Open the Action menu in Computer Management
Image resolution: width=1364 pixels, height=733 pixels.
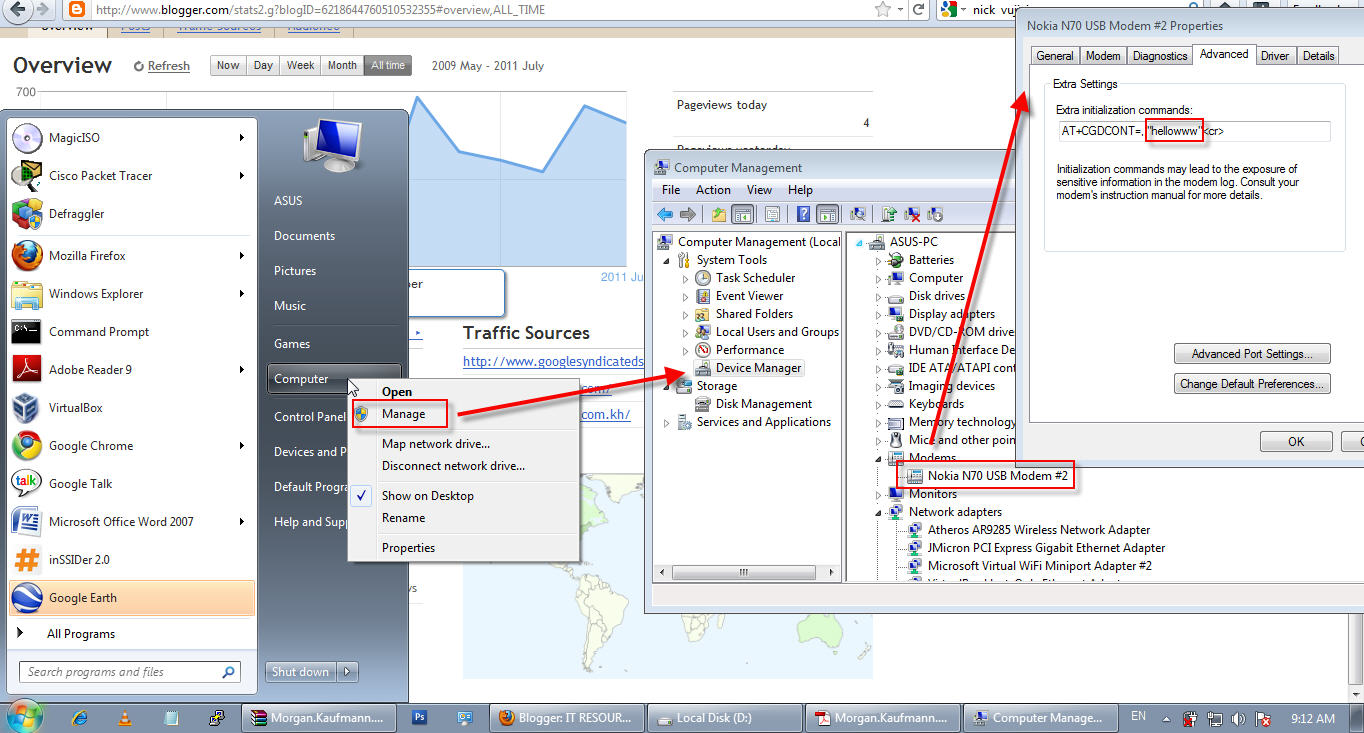pyautogui.click(x=713, y=189)
